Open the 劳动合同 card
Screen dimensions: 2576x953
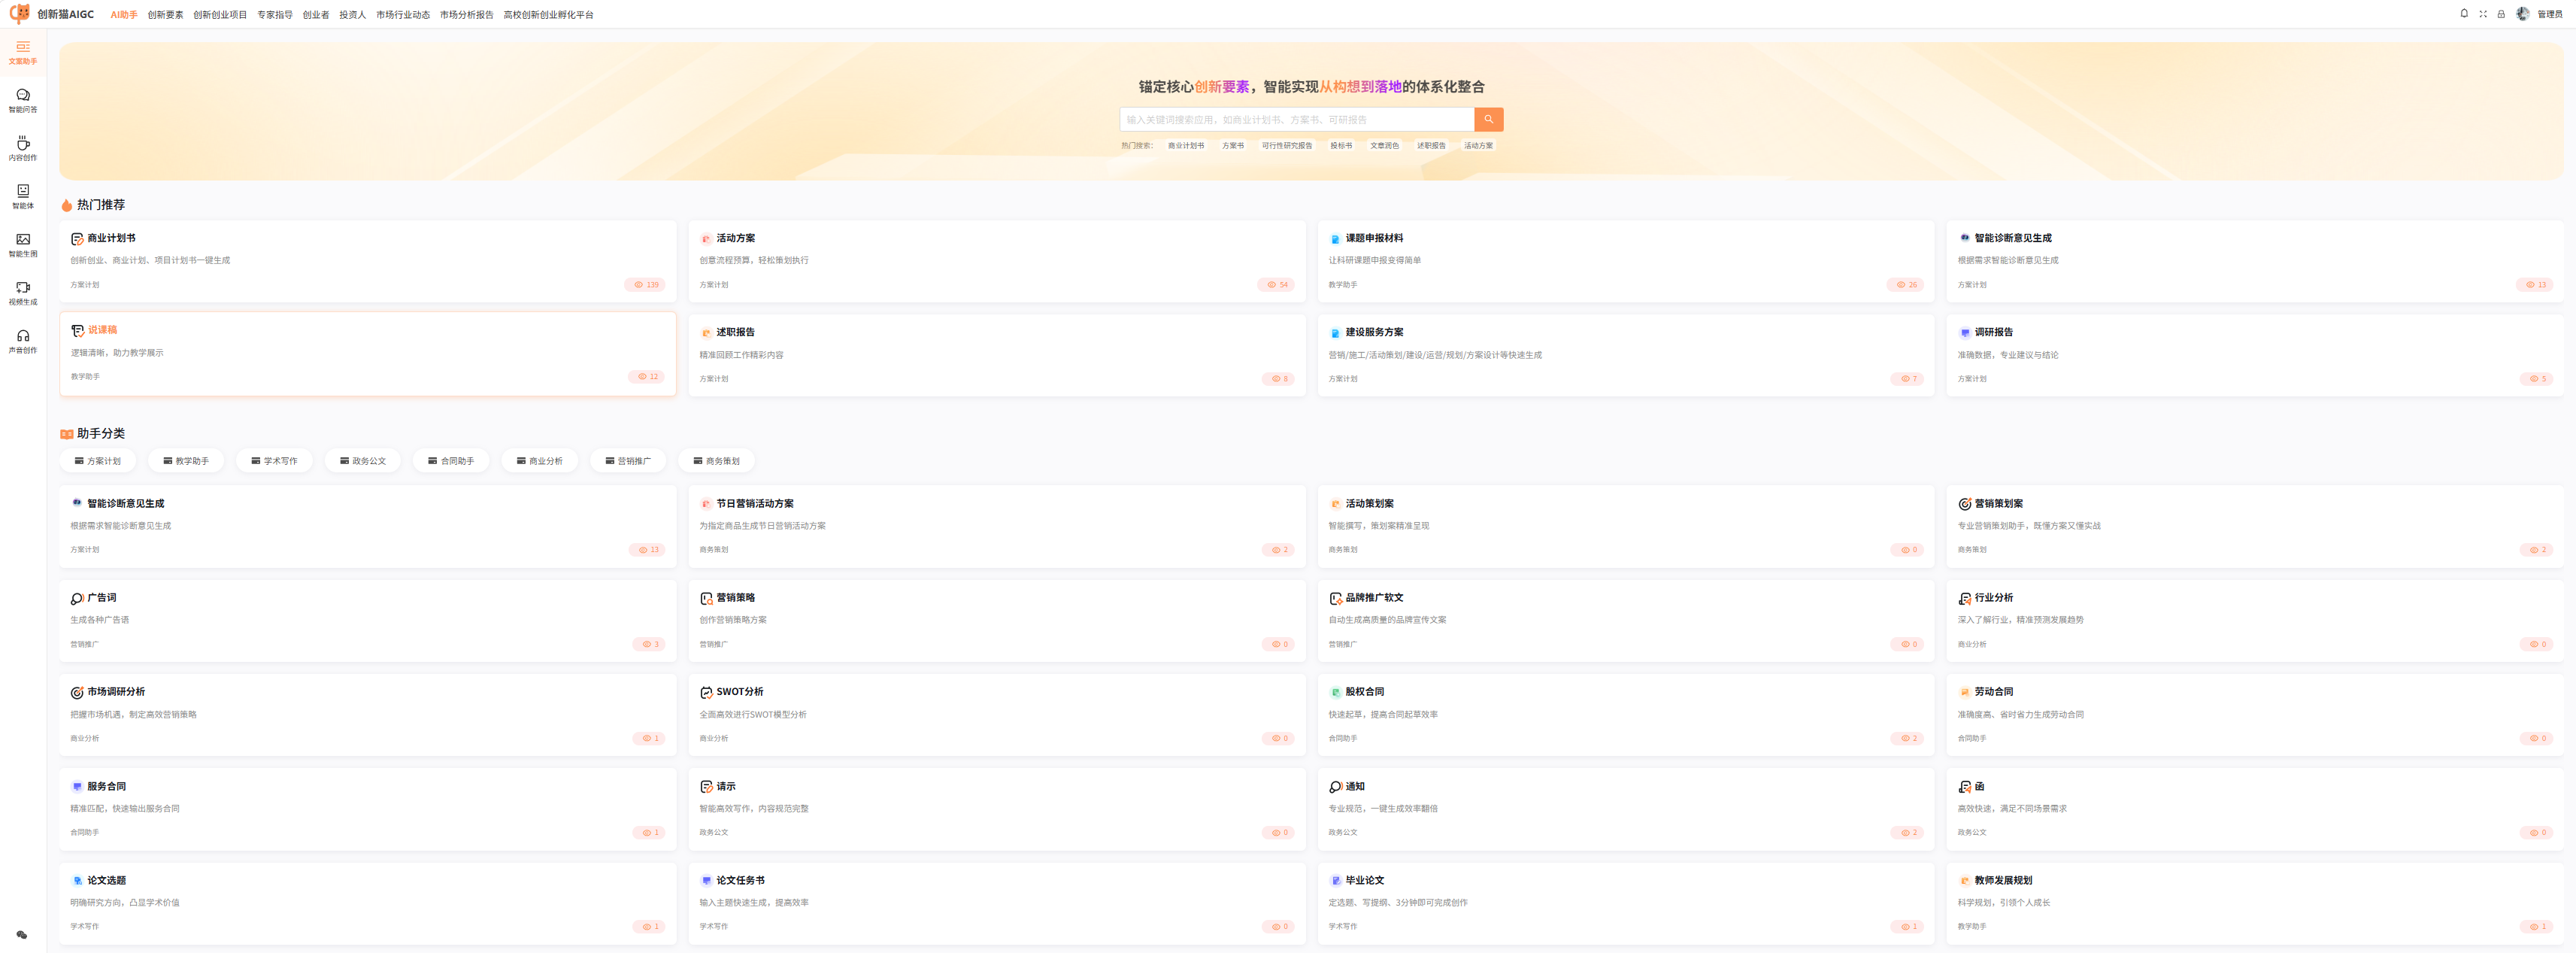pyautogui.click(x=2254, y=715)
